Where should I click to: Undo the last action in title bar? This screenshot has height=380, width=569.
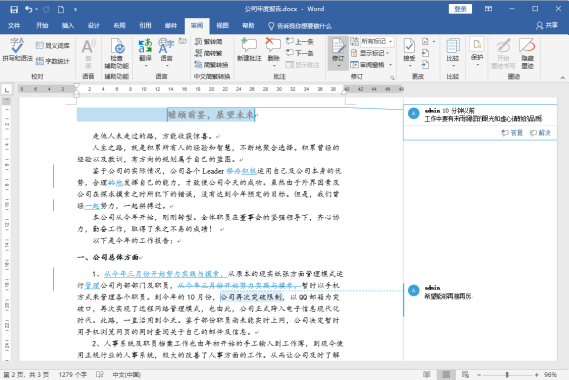coord(29,9)
